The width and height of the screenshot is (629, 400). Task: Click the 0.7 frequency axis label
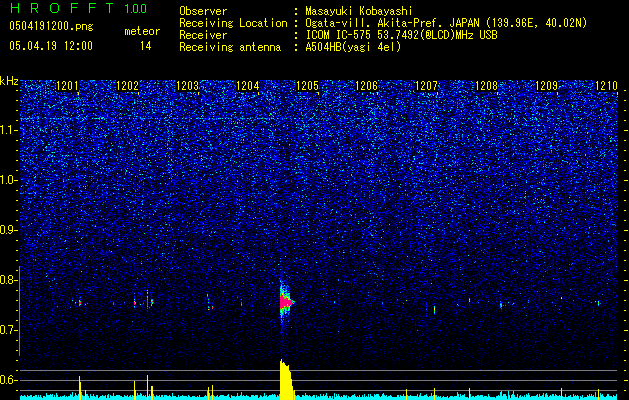click(8, 330)
